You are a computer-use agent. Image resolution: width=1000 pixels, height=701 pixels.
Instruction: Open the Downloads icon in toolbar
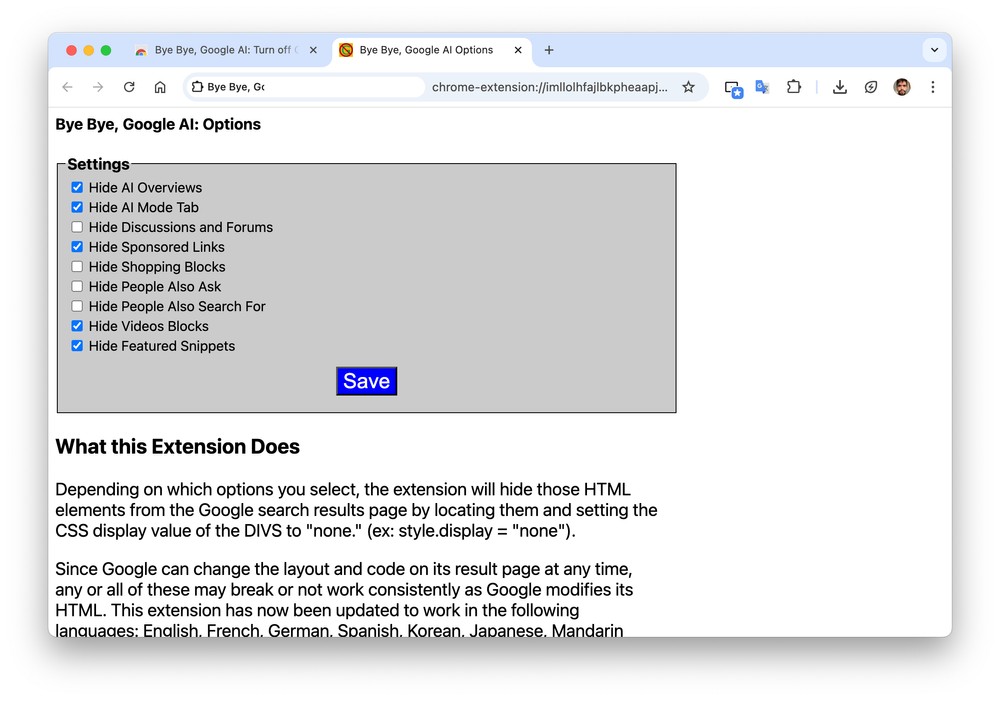click(x=840, y=87)
